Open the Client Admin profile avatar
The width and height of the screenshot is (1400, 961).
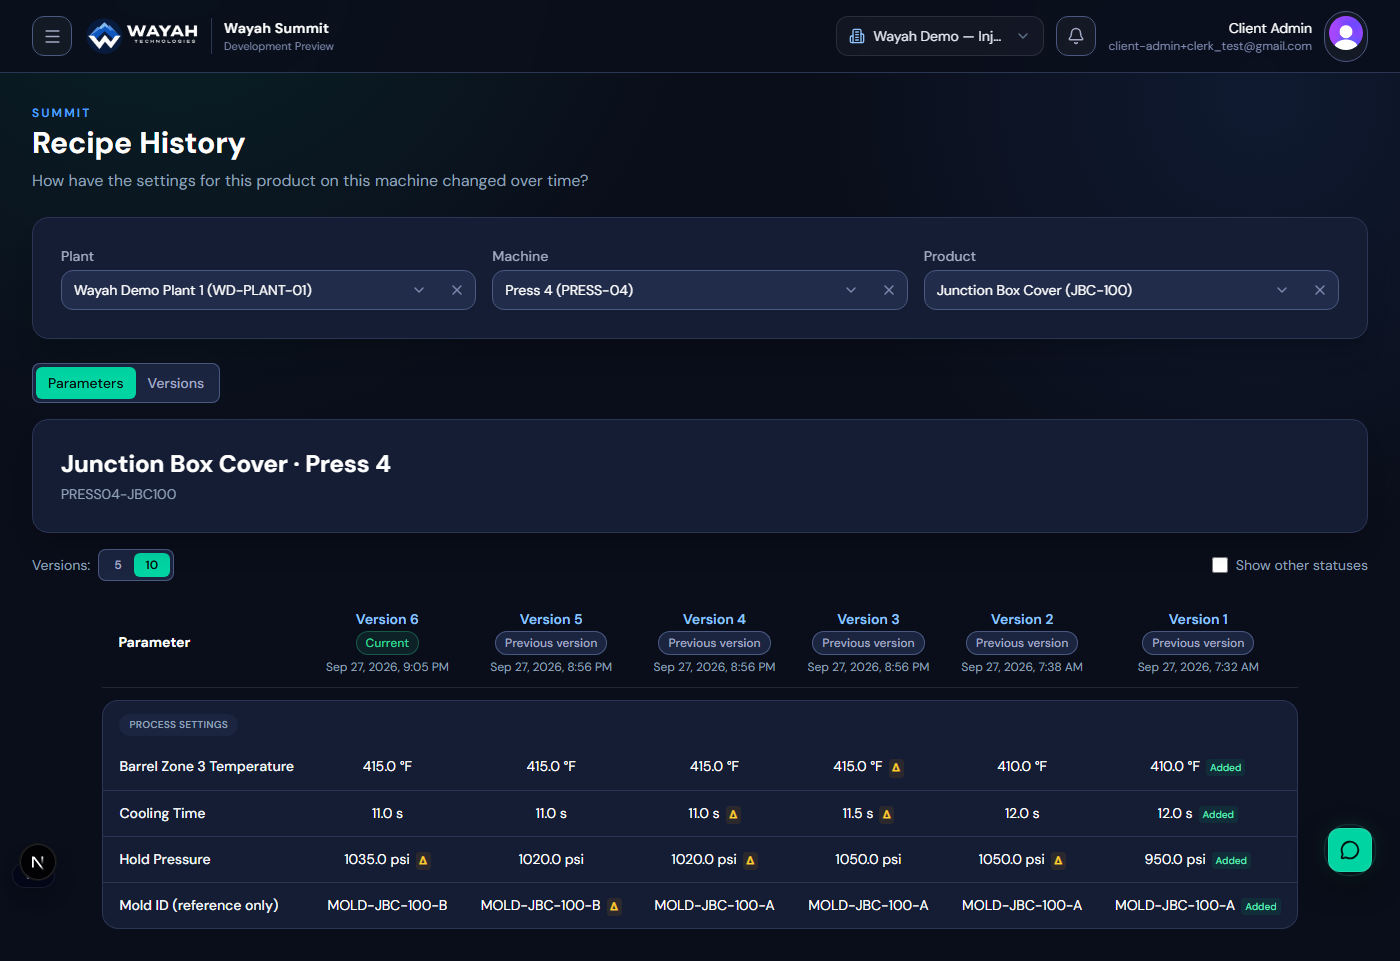(x=1346, y=36)
